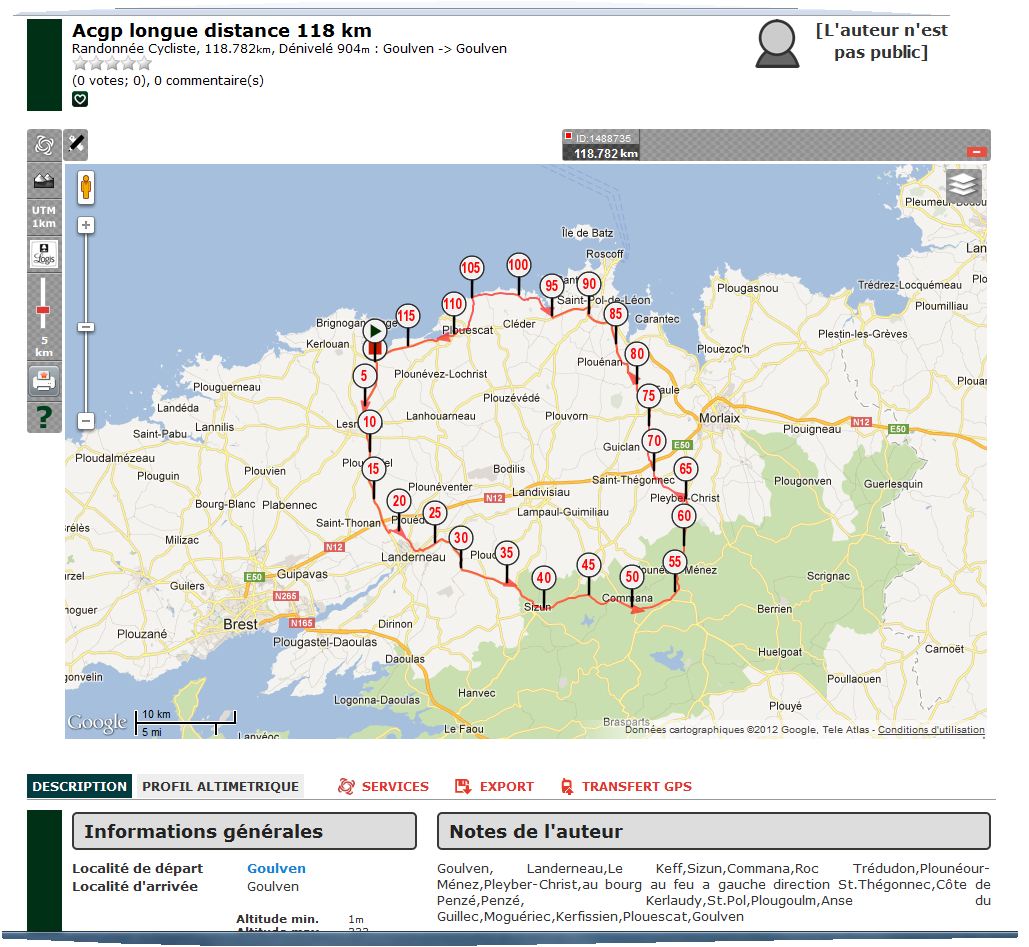1029x947 pixels.
Task: Click the kilometer 90 marker
Action: (x=589, y=284)
